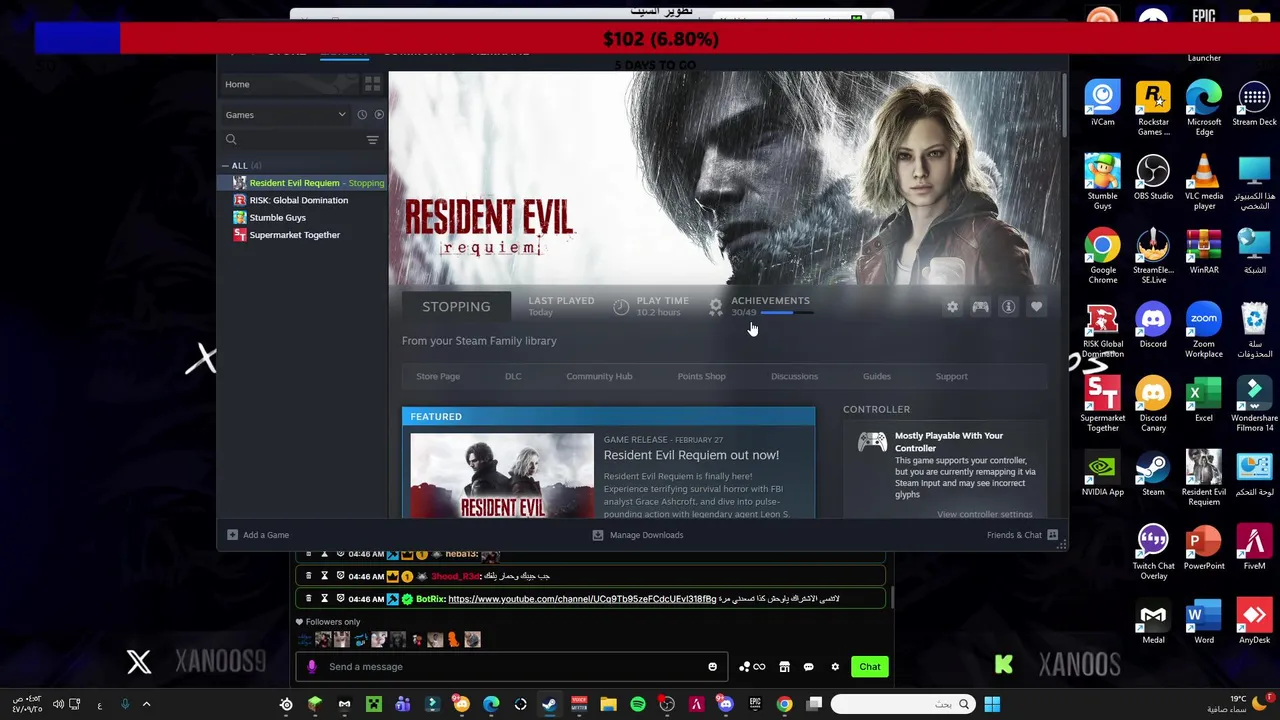Open game Manage settings gear icon
1280x720 pixels.
[x=952, y=307]
